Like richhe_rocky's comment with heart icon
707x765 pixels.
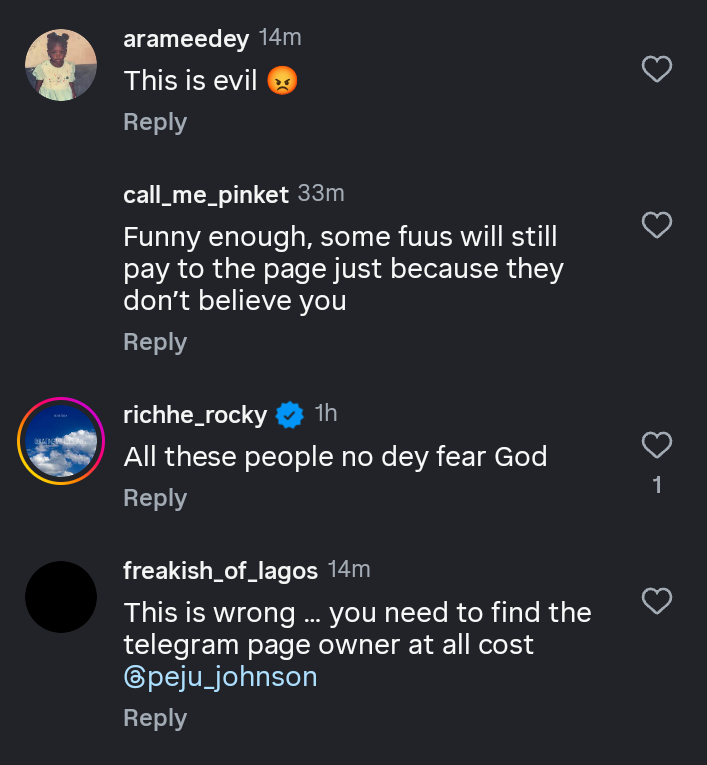coord(656,445)
